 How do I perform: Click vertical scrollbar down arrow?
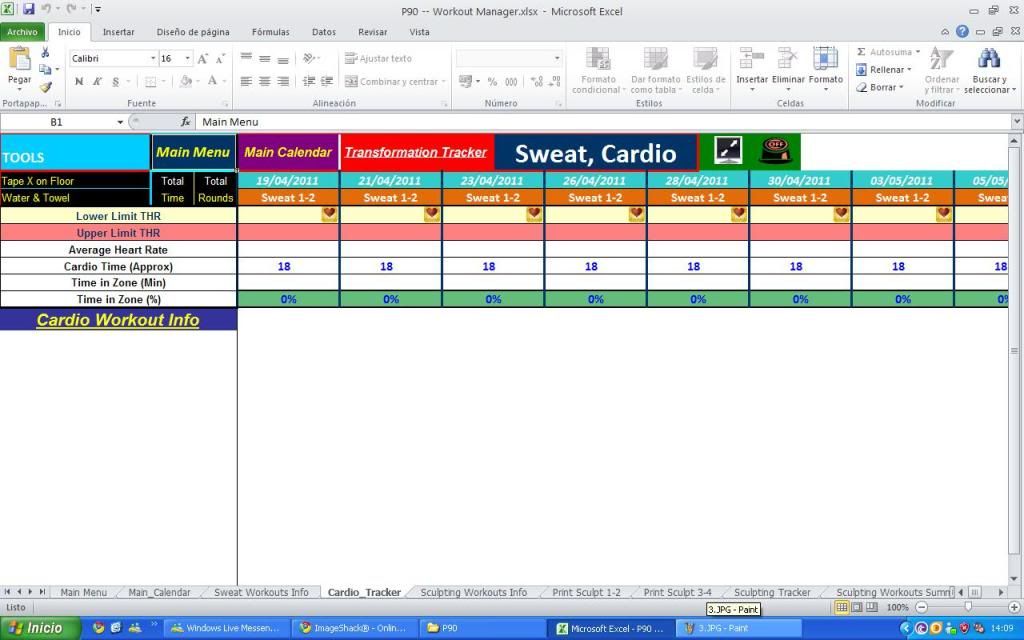[1014, 579]
